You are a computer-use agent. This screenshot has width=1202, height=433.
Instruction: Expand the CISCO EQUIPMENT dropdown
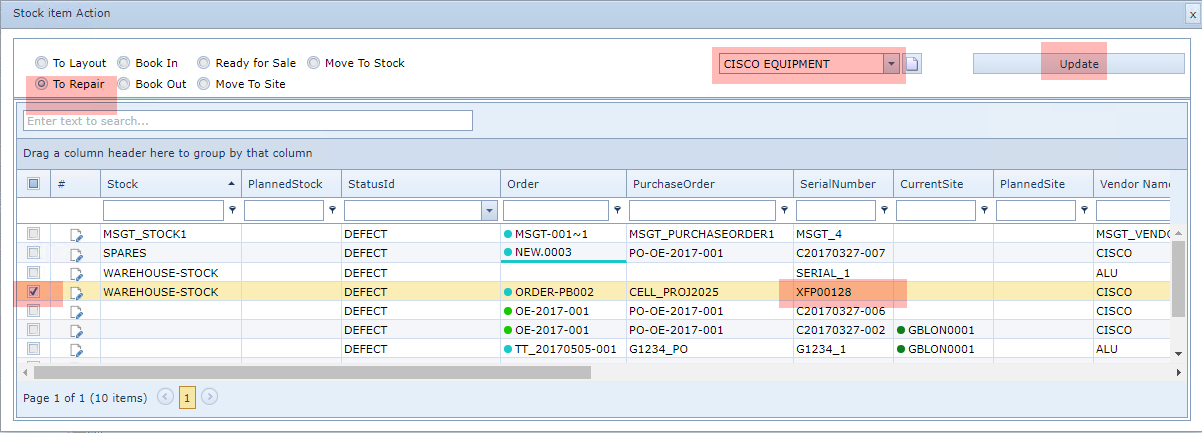pyautogui.click(x=890, y=64)
